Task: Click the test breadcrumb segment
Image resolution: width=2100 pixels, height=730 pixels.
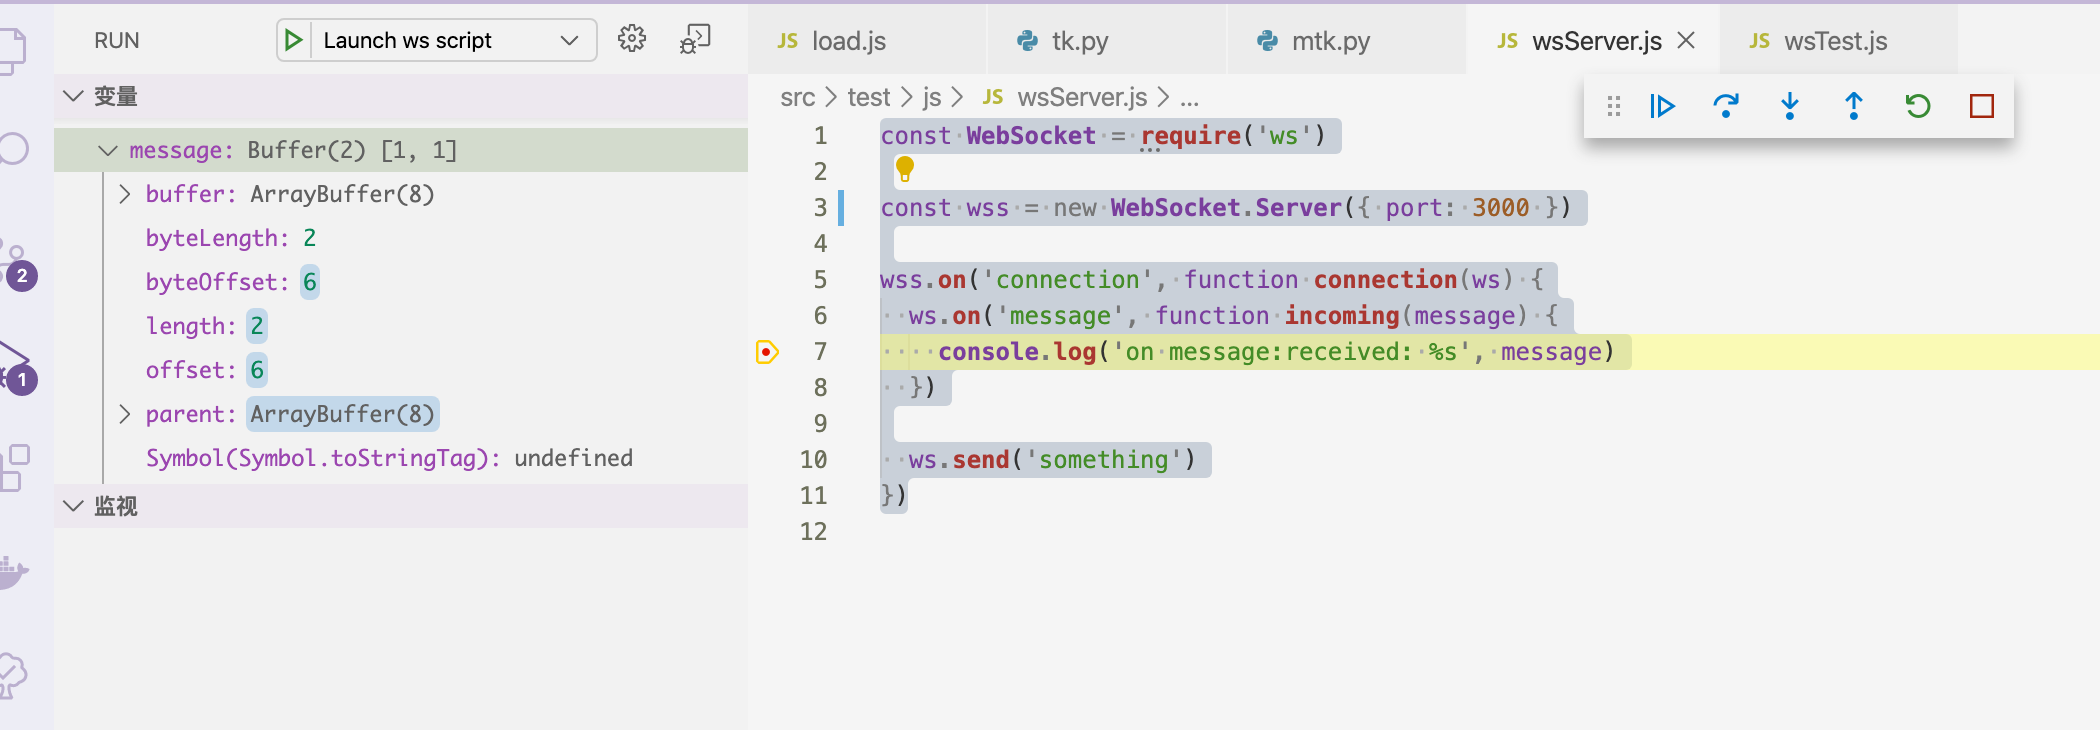Action: coord(868,97)
